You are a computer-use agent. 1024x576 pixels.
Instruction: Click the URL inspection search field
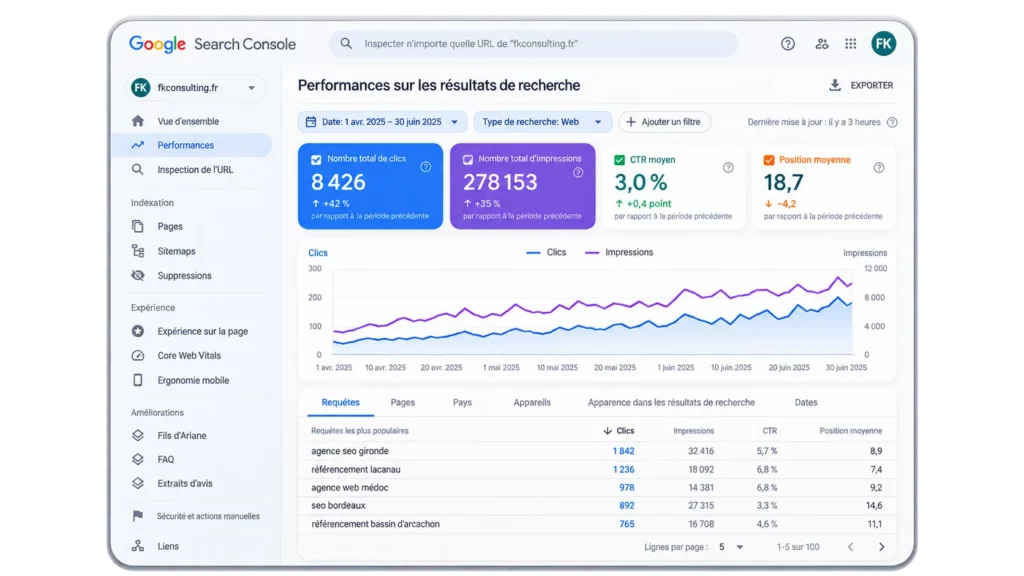[534, 44]
